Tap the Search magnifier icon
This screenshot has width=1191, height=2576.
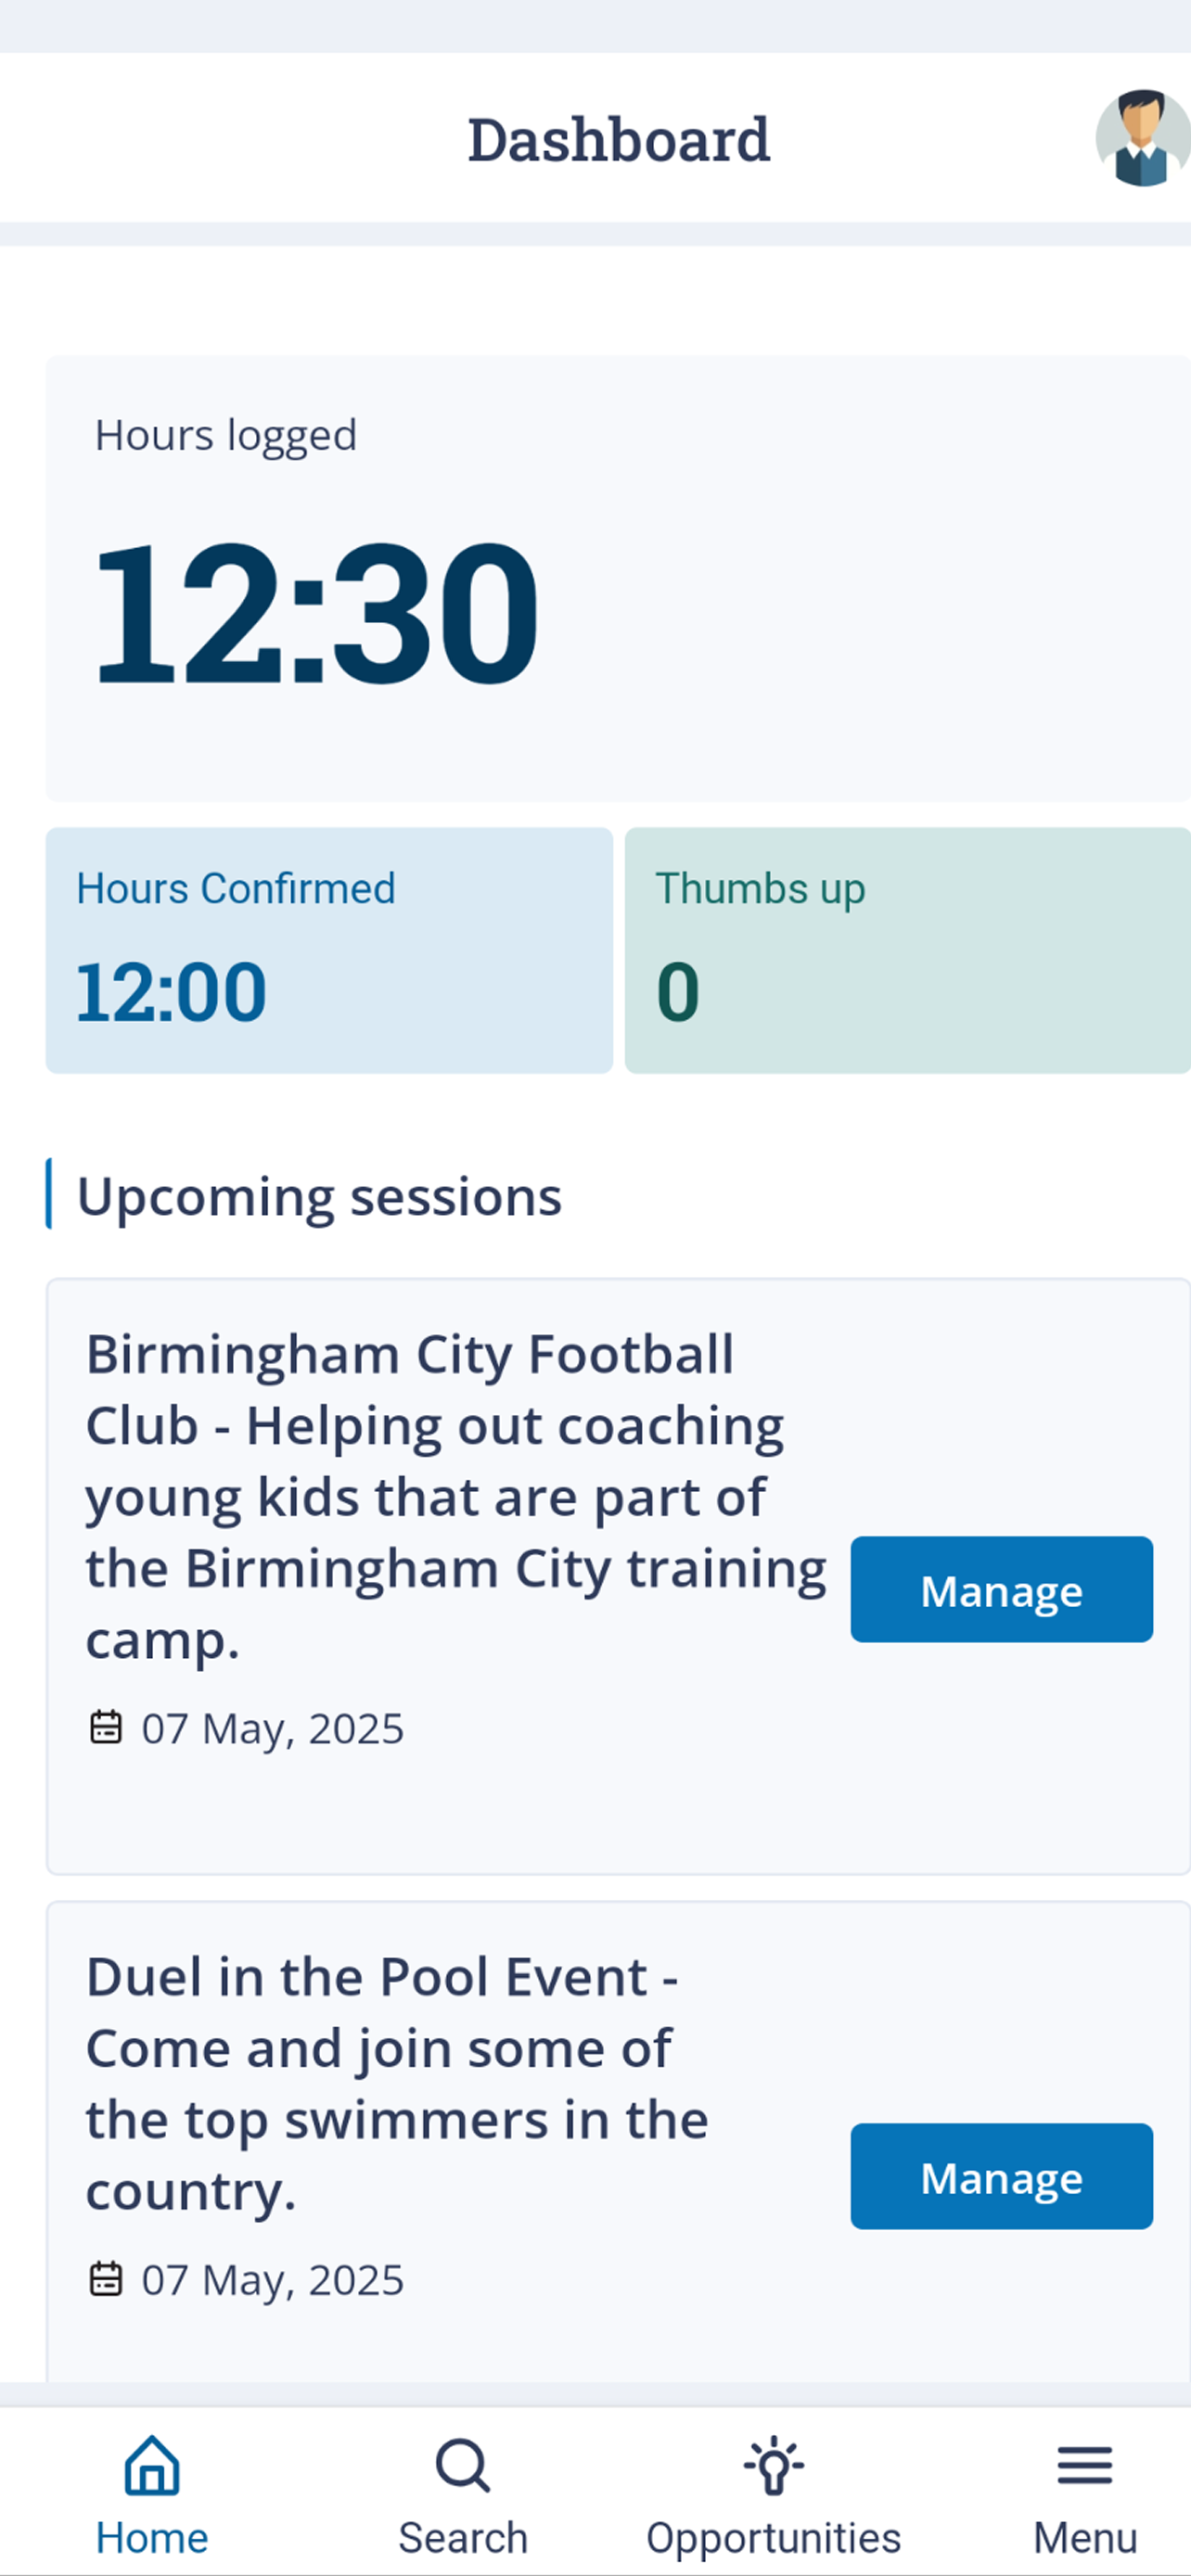pyautogui.click(x=463, y=2465)
